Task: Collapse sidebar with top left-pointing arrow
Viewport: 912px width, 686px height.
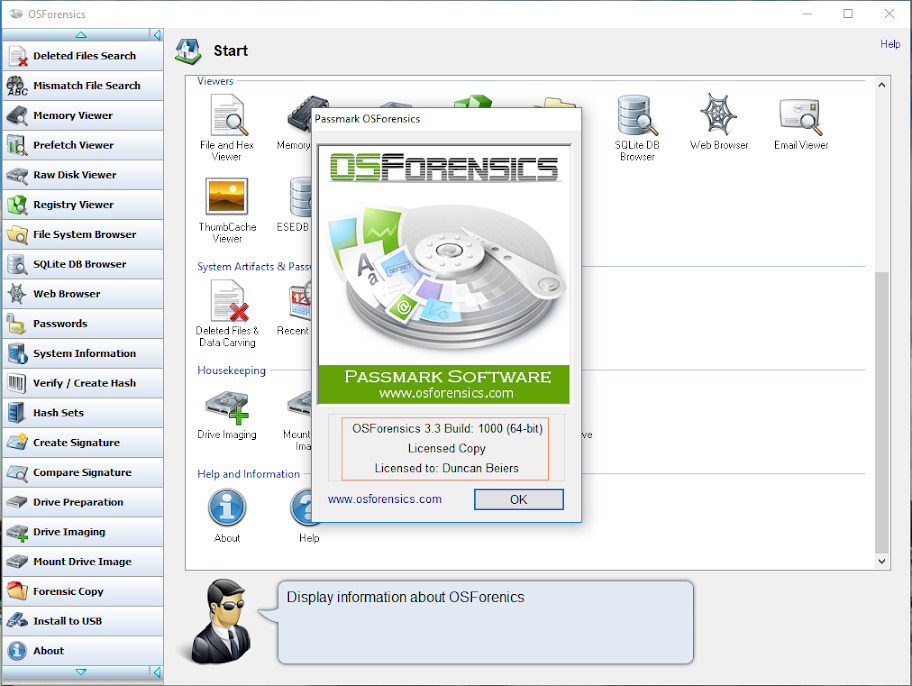Action: pos(156,35)
